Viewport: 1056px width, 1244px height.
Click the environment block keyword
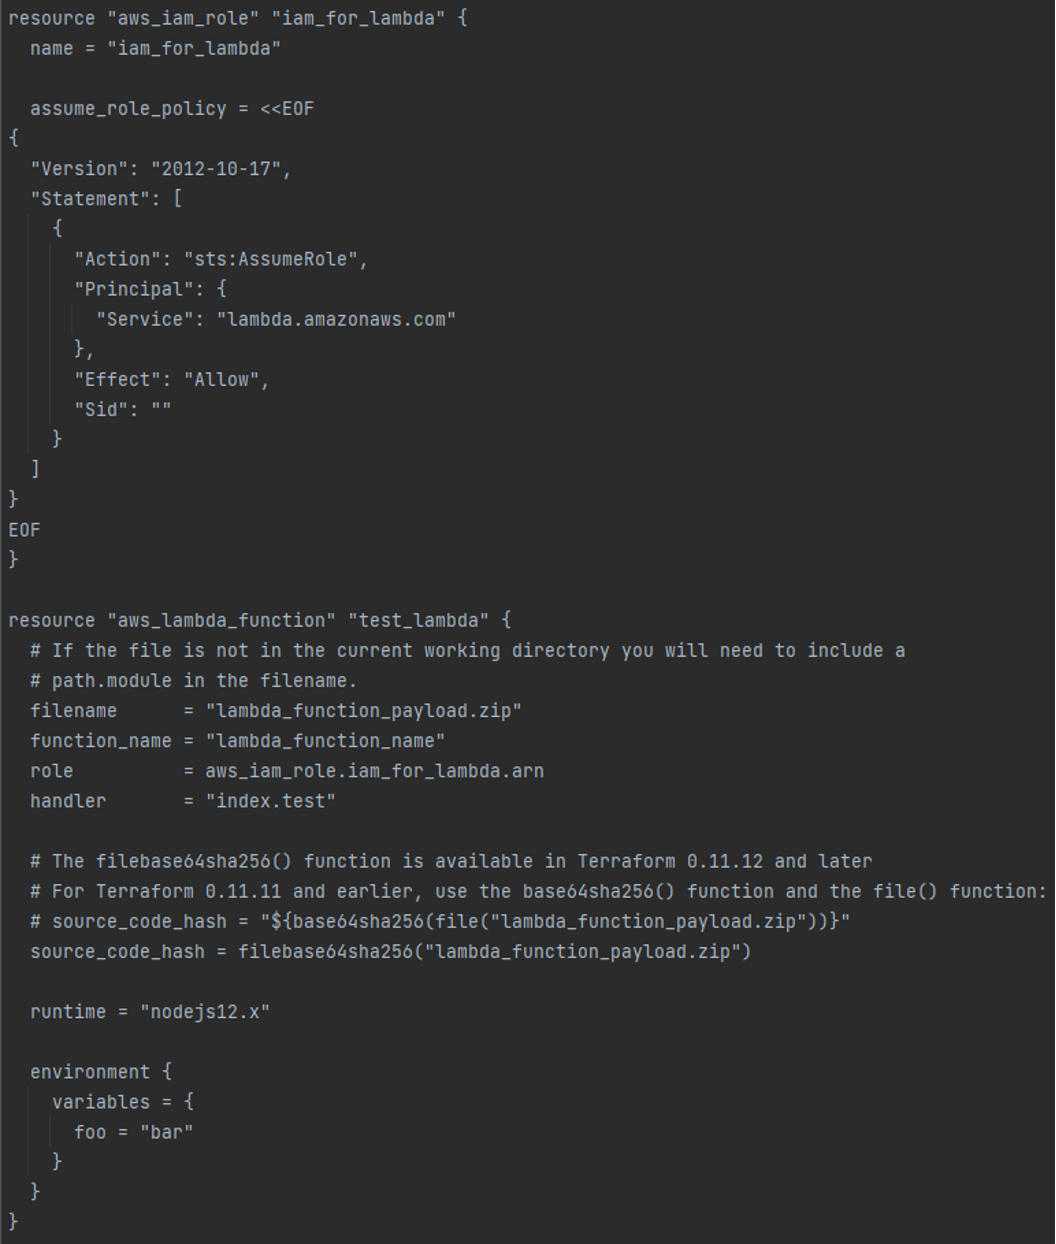(90, 1072)
